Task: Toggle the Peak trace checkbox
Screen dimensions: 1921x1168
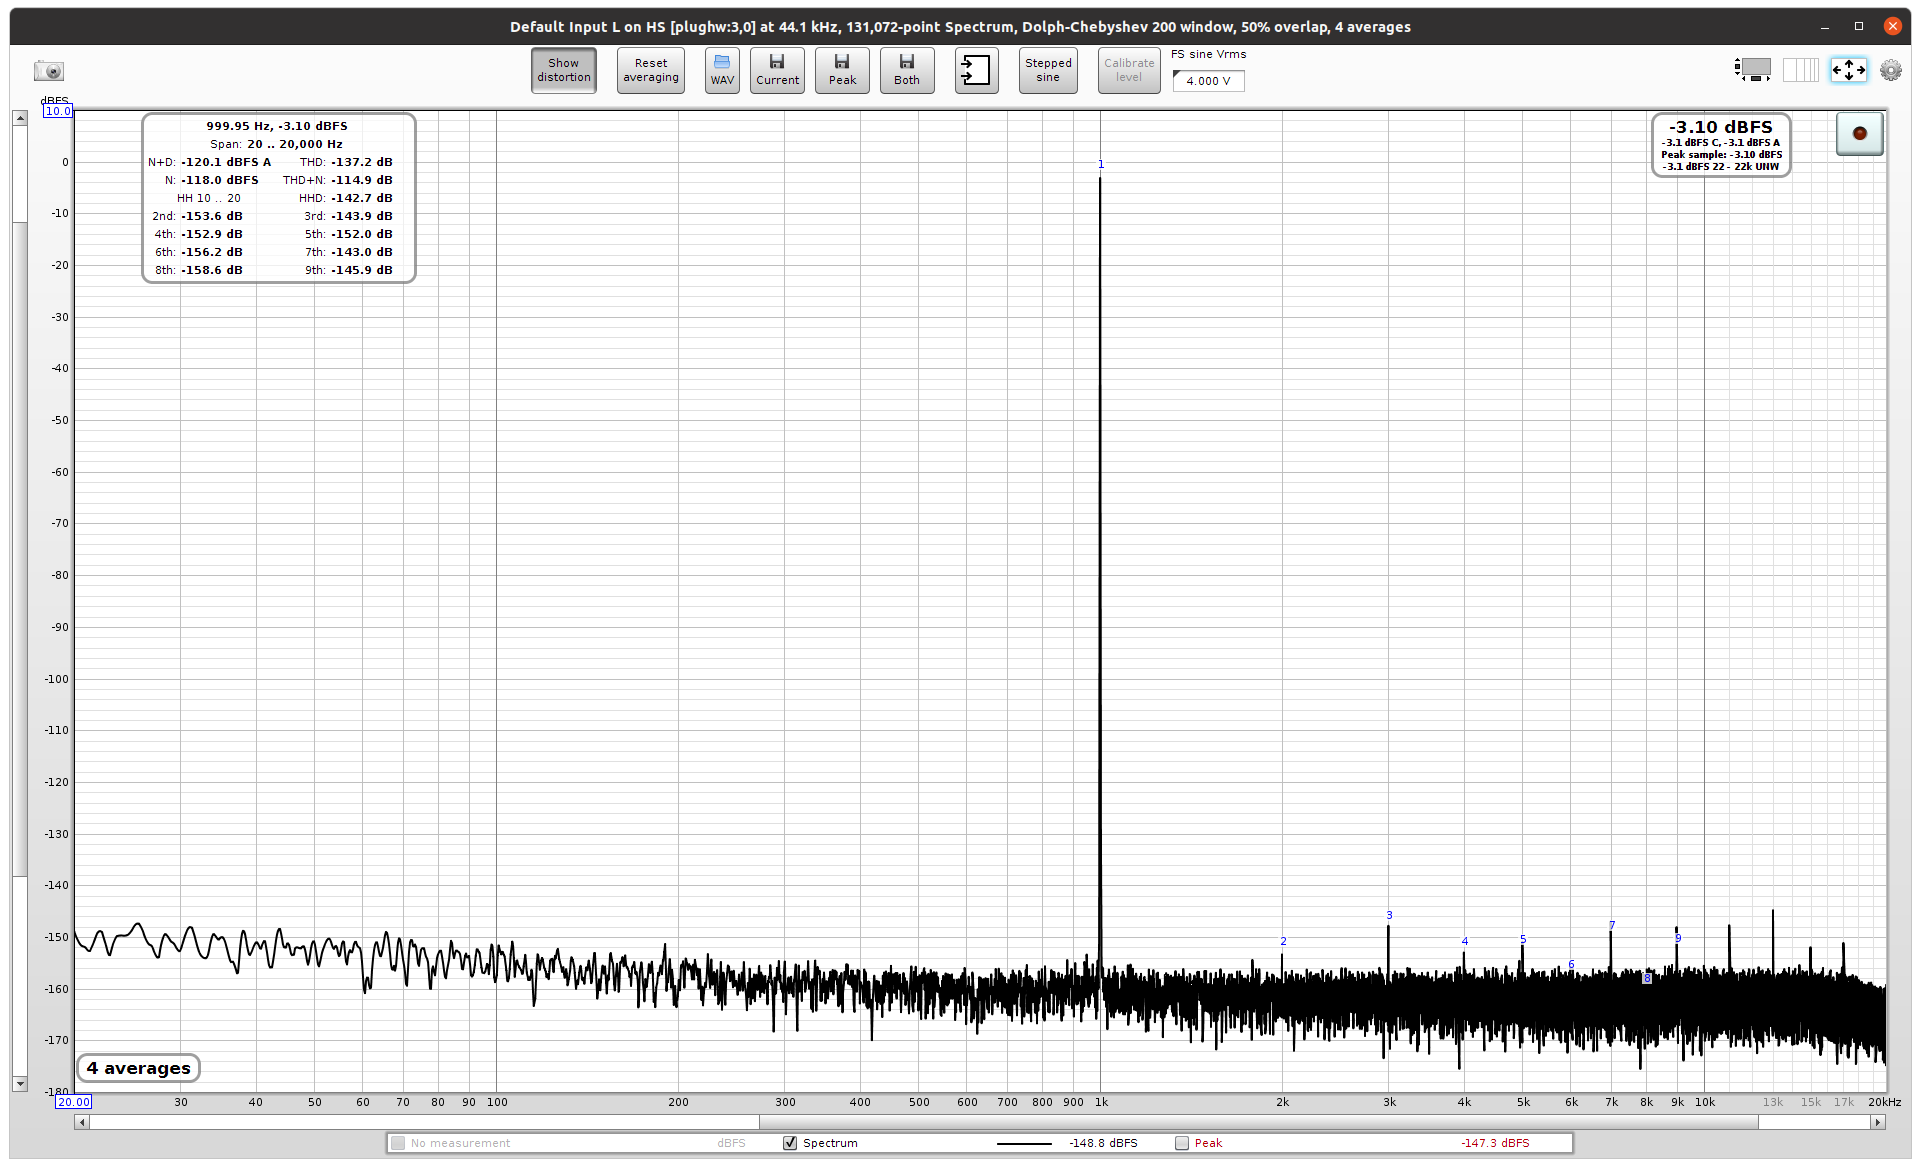Action: point(1182,1143)
